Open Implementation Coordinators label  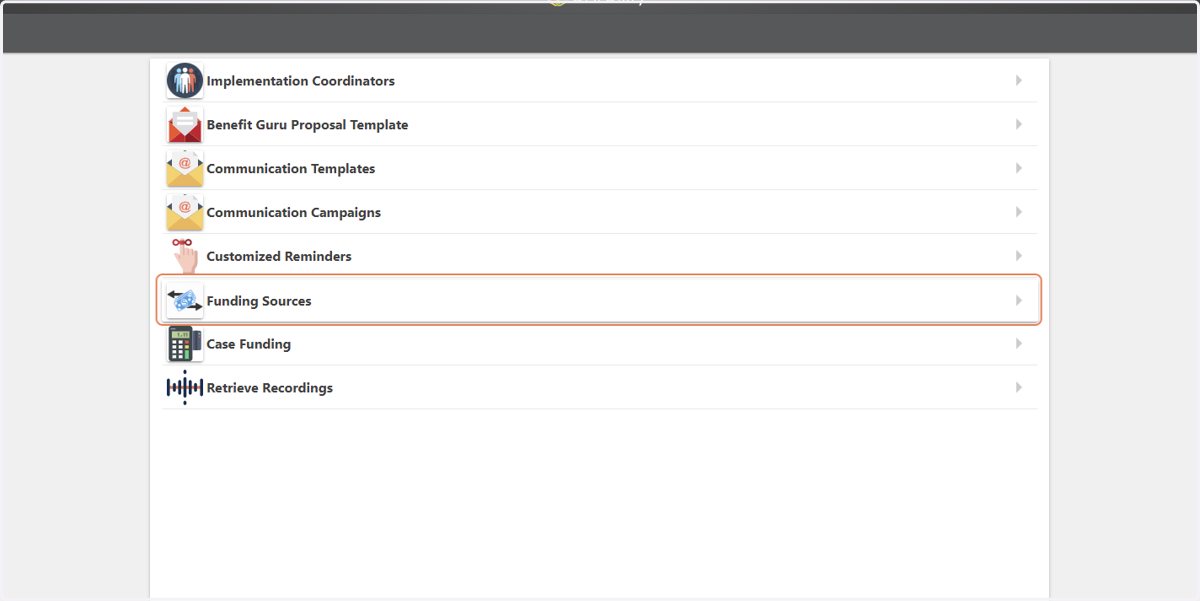301,81
